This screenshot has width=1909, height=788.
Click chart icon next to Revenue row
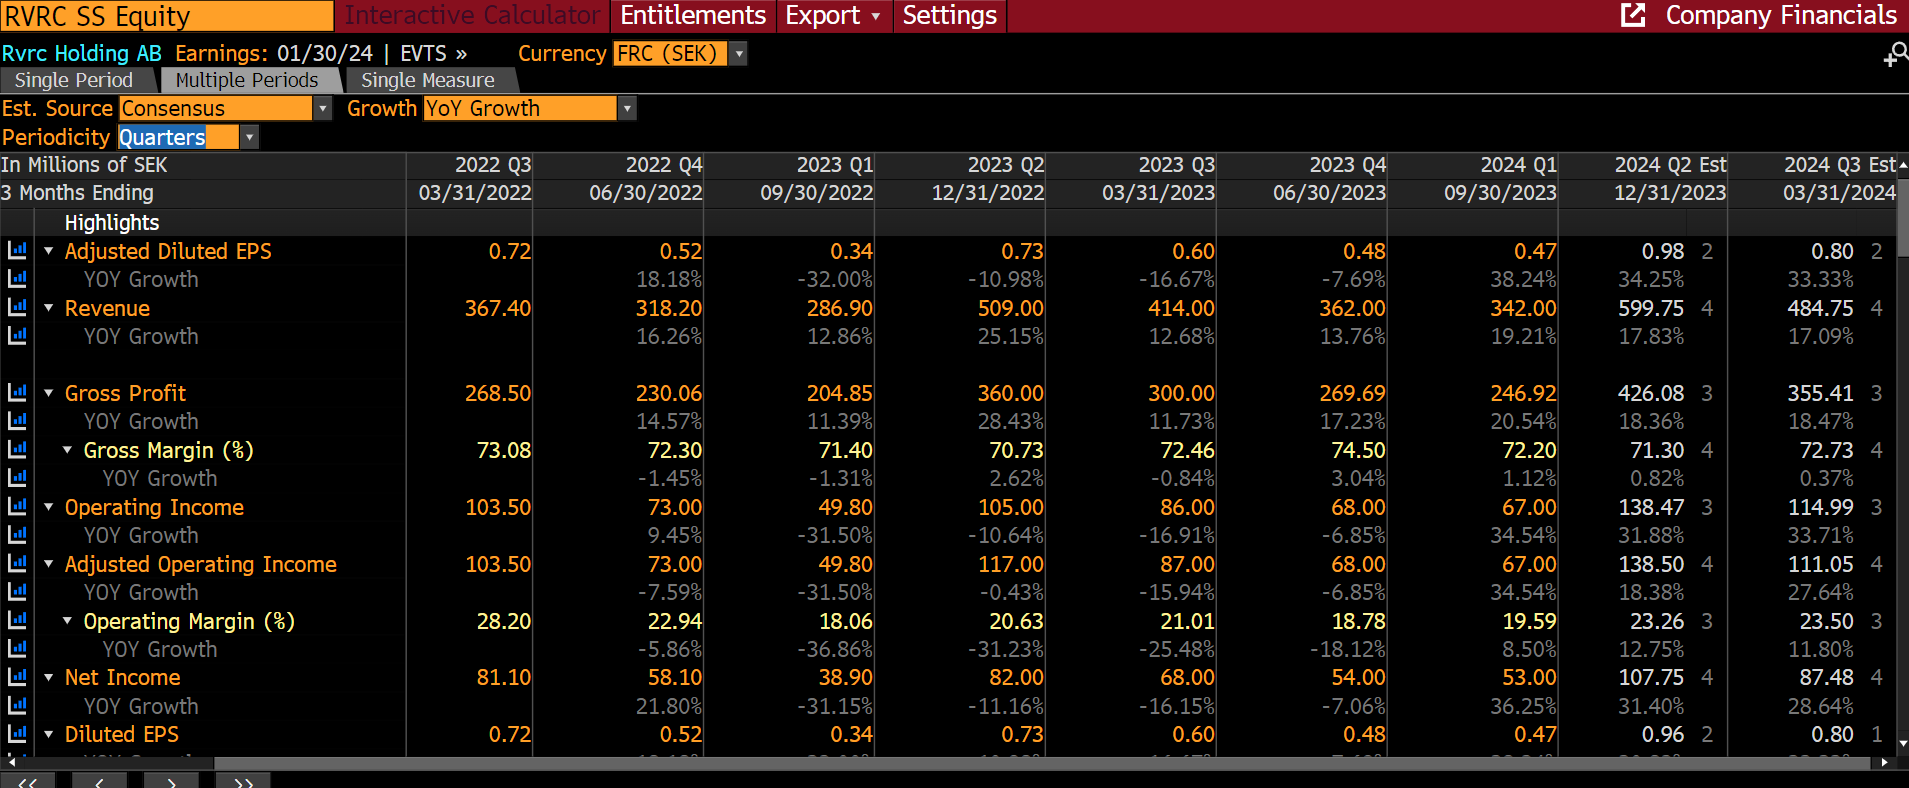(17, 308)
